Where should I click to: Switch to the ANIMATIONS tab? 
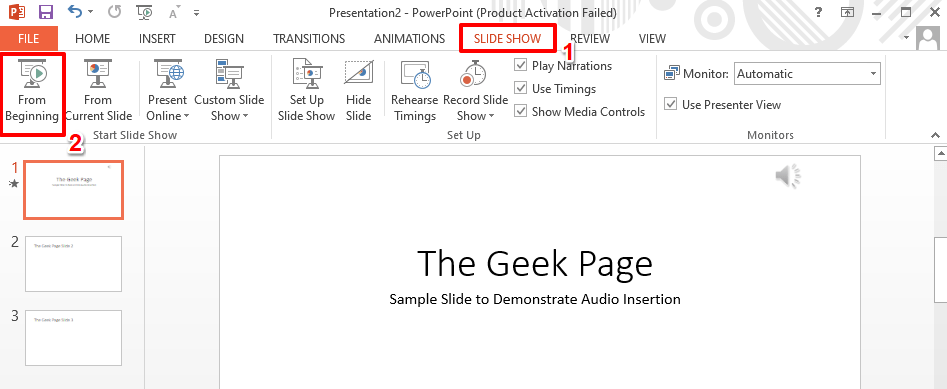409,39
